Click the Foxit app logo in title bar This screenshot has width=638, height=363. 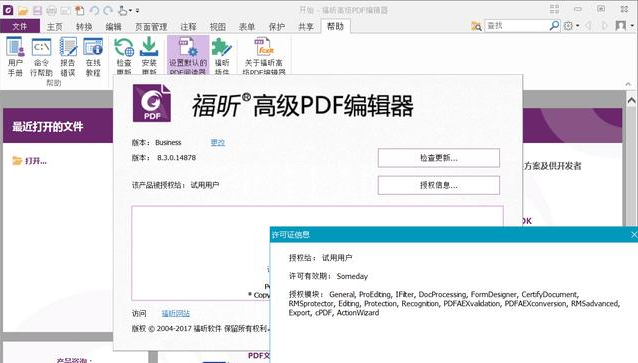pyautogui.click(x=8, y=10)
